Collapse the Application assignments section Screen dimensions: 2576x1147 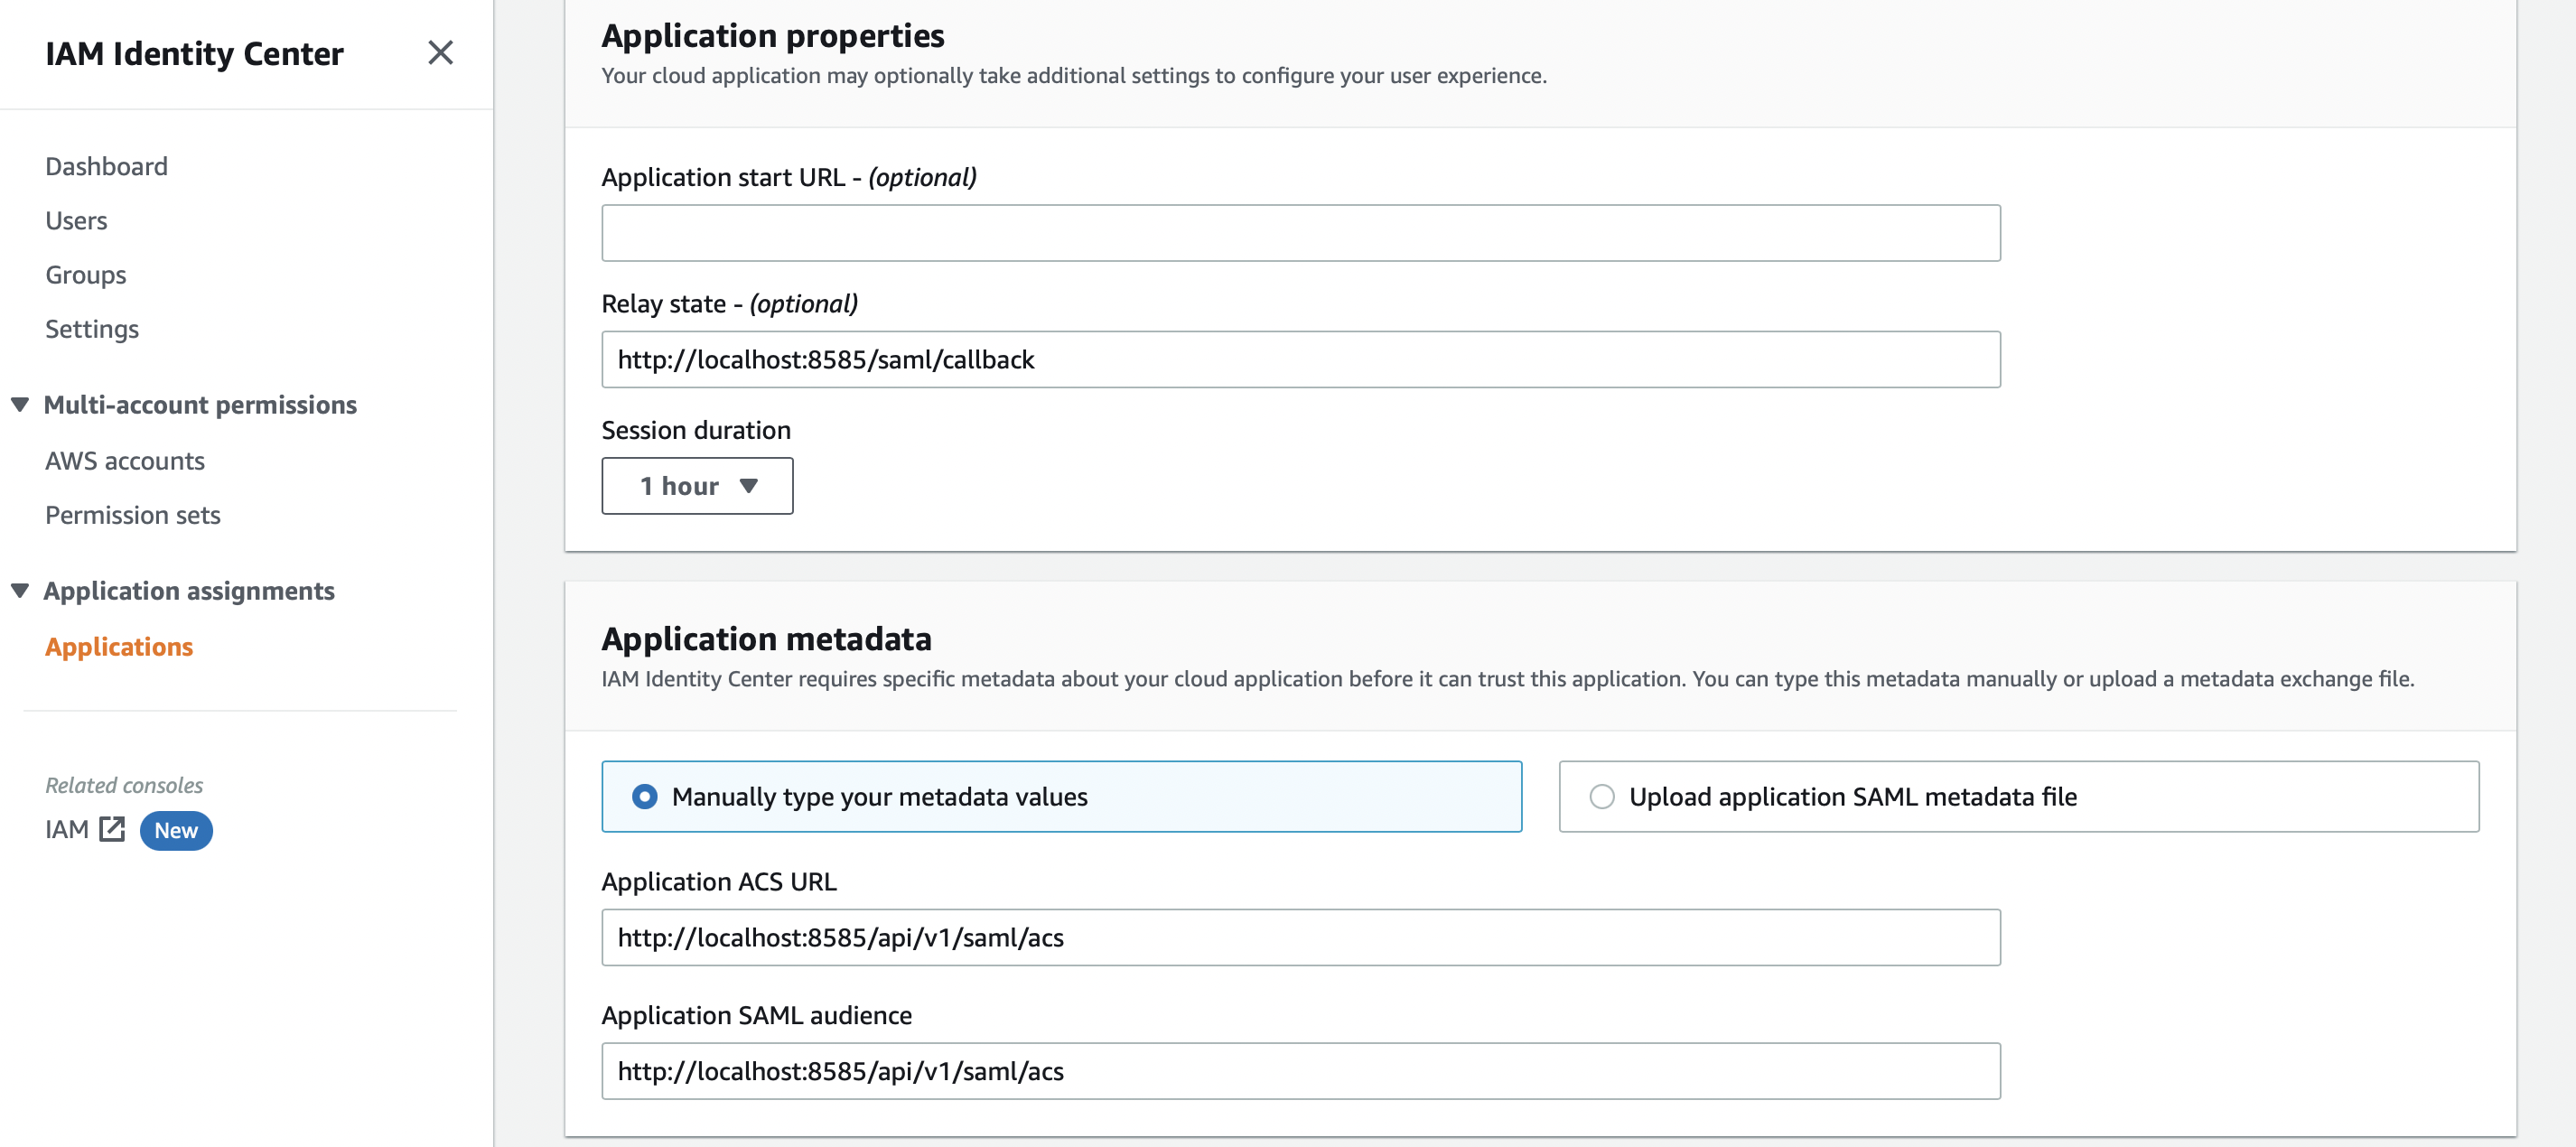click(x=20, y=591)
